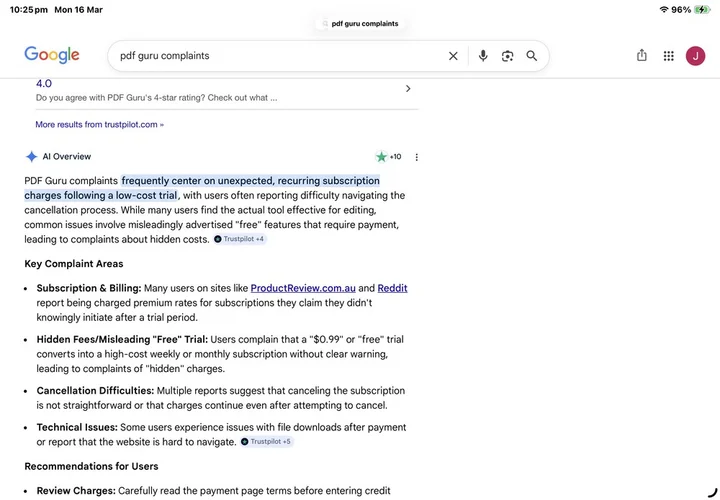Tap the Mon 16 Mar date

point(79,10)
